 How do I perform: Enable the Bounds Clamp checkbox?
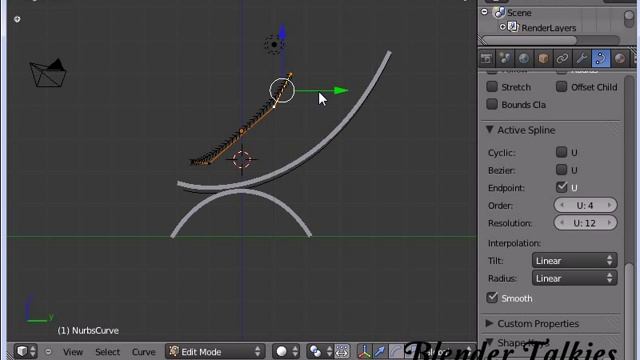[x=492, y=104]
